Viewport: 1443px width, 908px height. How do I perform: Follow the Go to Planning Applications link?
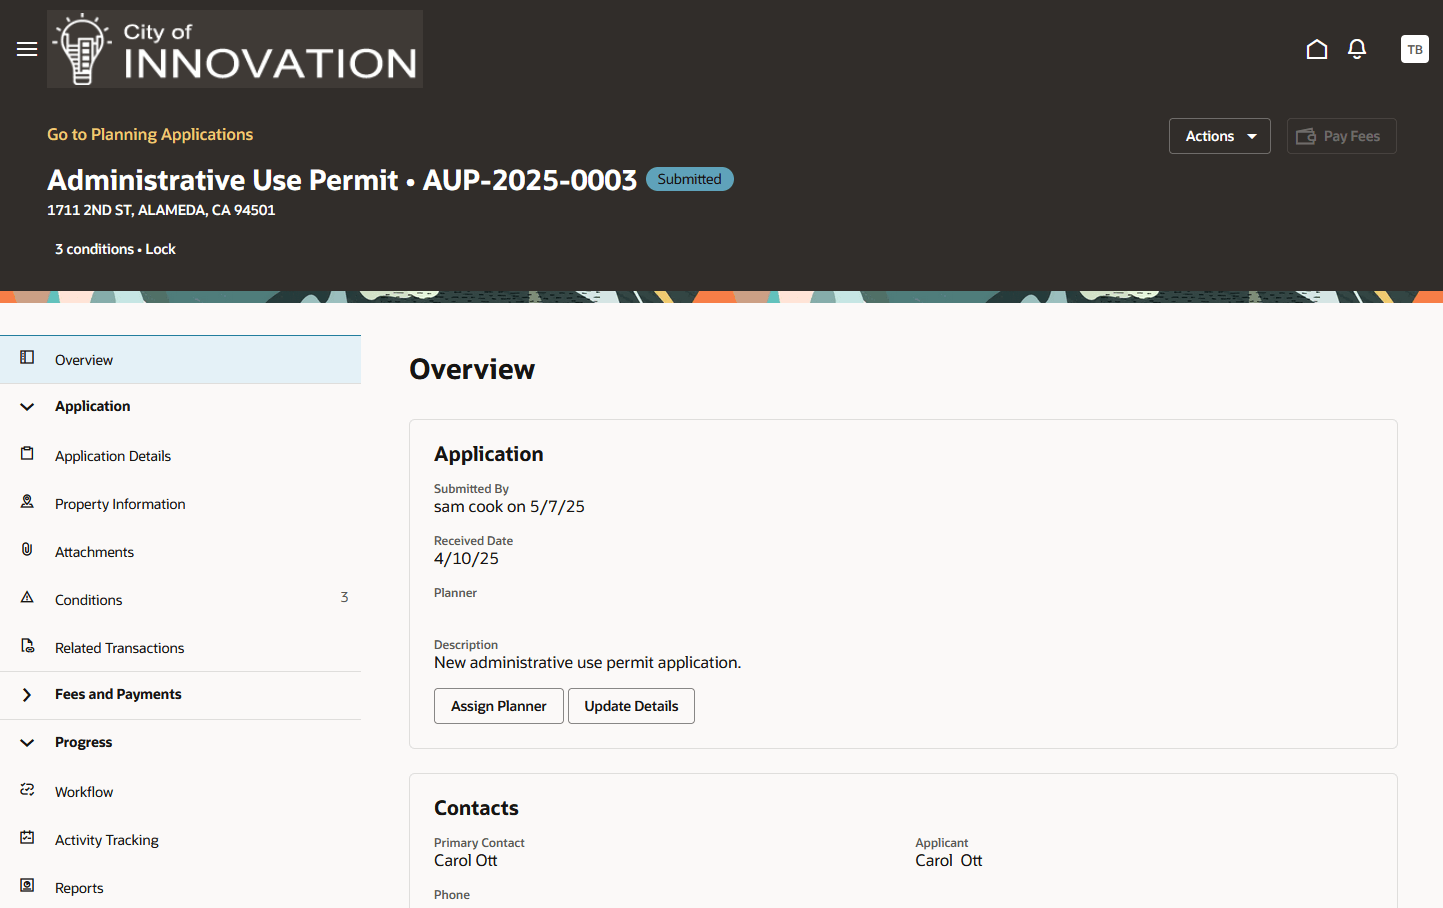(x=150, y=133)
